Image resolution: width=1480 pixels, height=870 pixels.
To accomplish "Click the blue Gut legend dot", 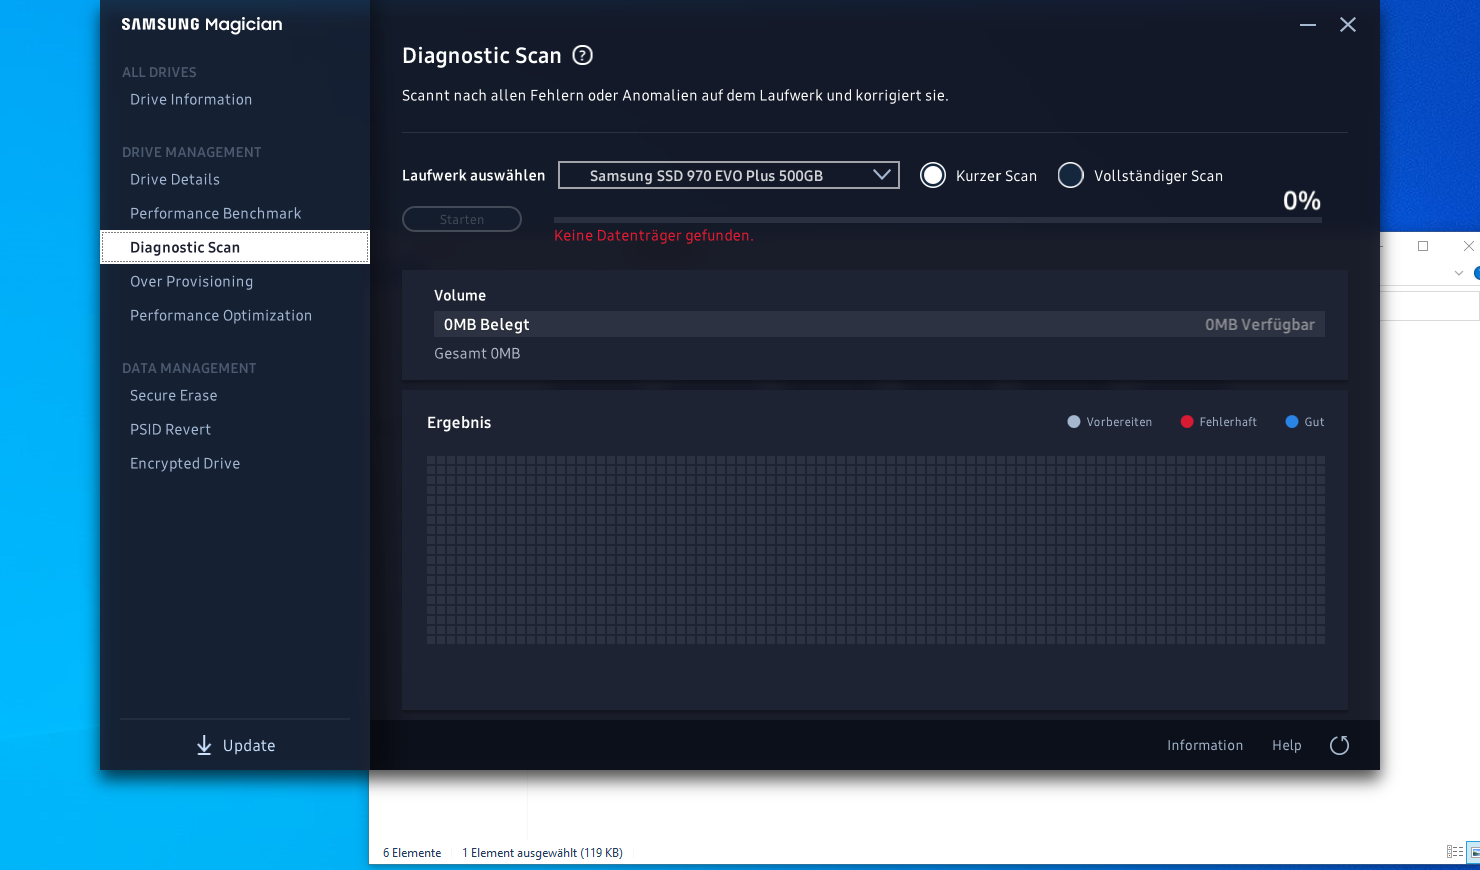I will [x=1292, y=422].
